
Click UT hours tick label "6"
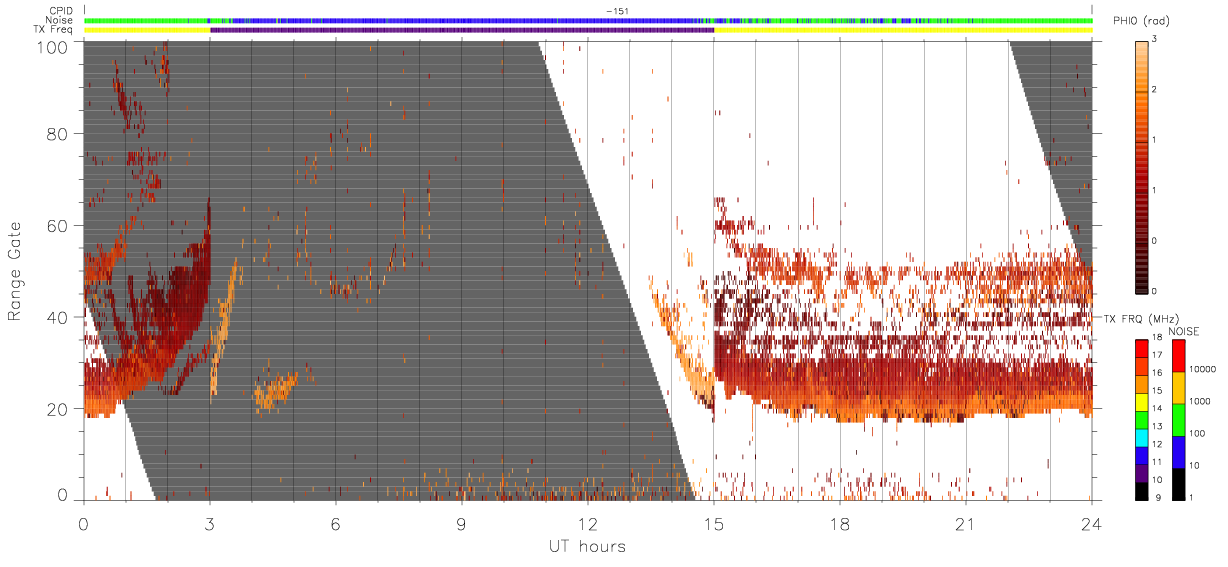[x=335, y=524]
